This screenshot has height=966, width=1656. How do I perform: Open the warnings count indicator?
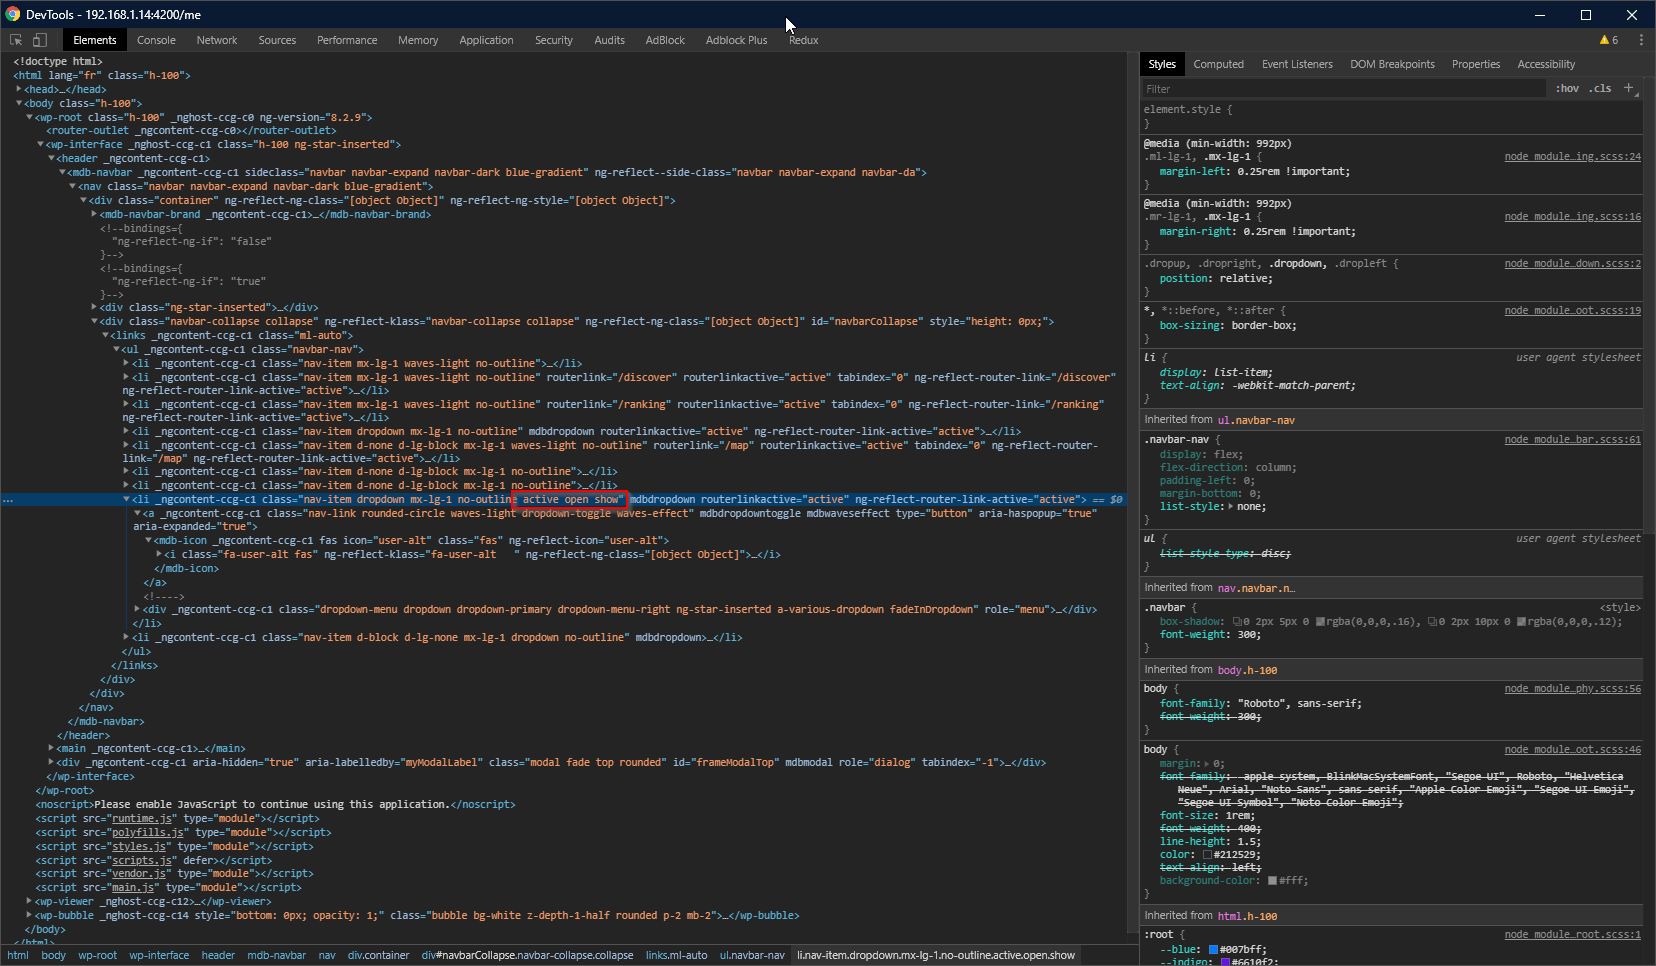(x=1609, y=40)
